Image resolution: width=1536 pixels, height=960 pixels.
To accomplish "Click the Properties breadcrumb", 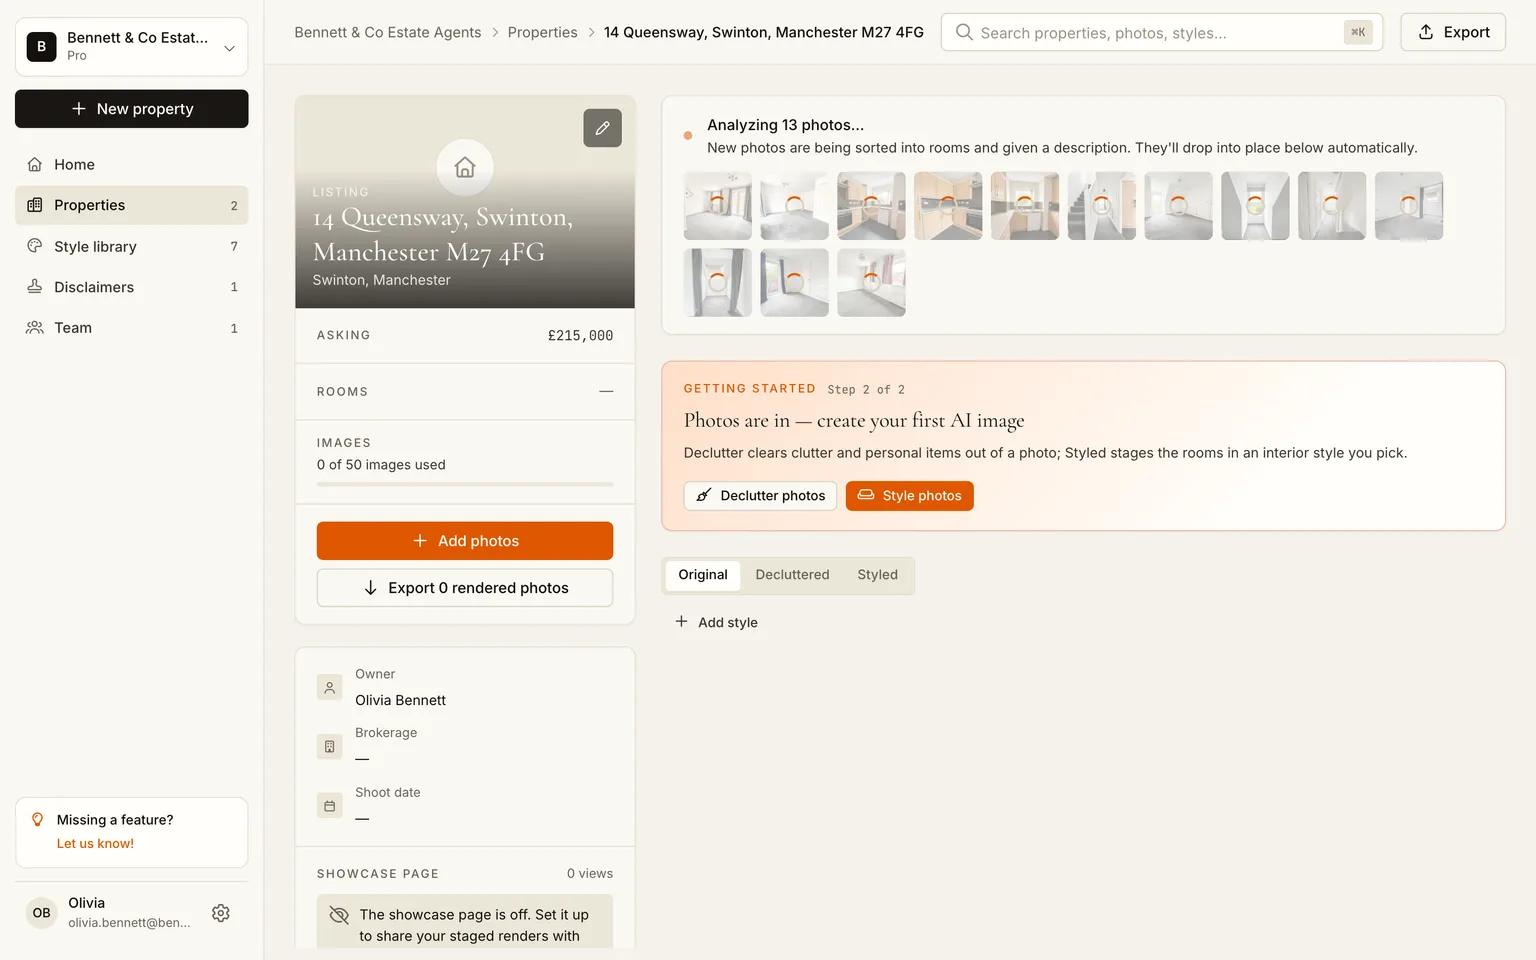I will click(x=542, y=32).
